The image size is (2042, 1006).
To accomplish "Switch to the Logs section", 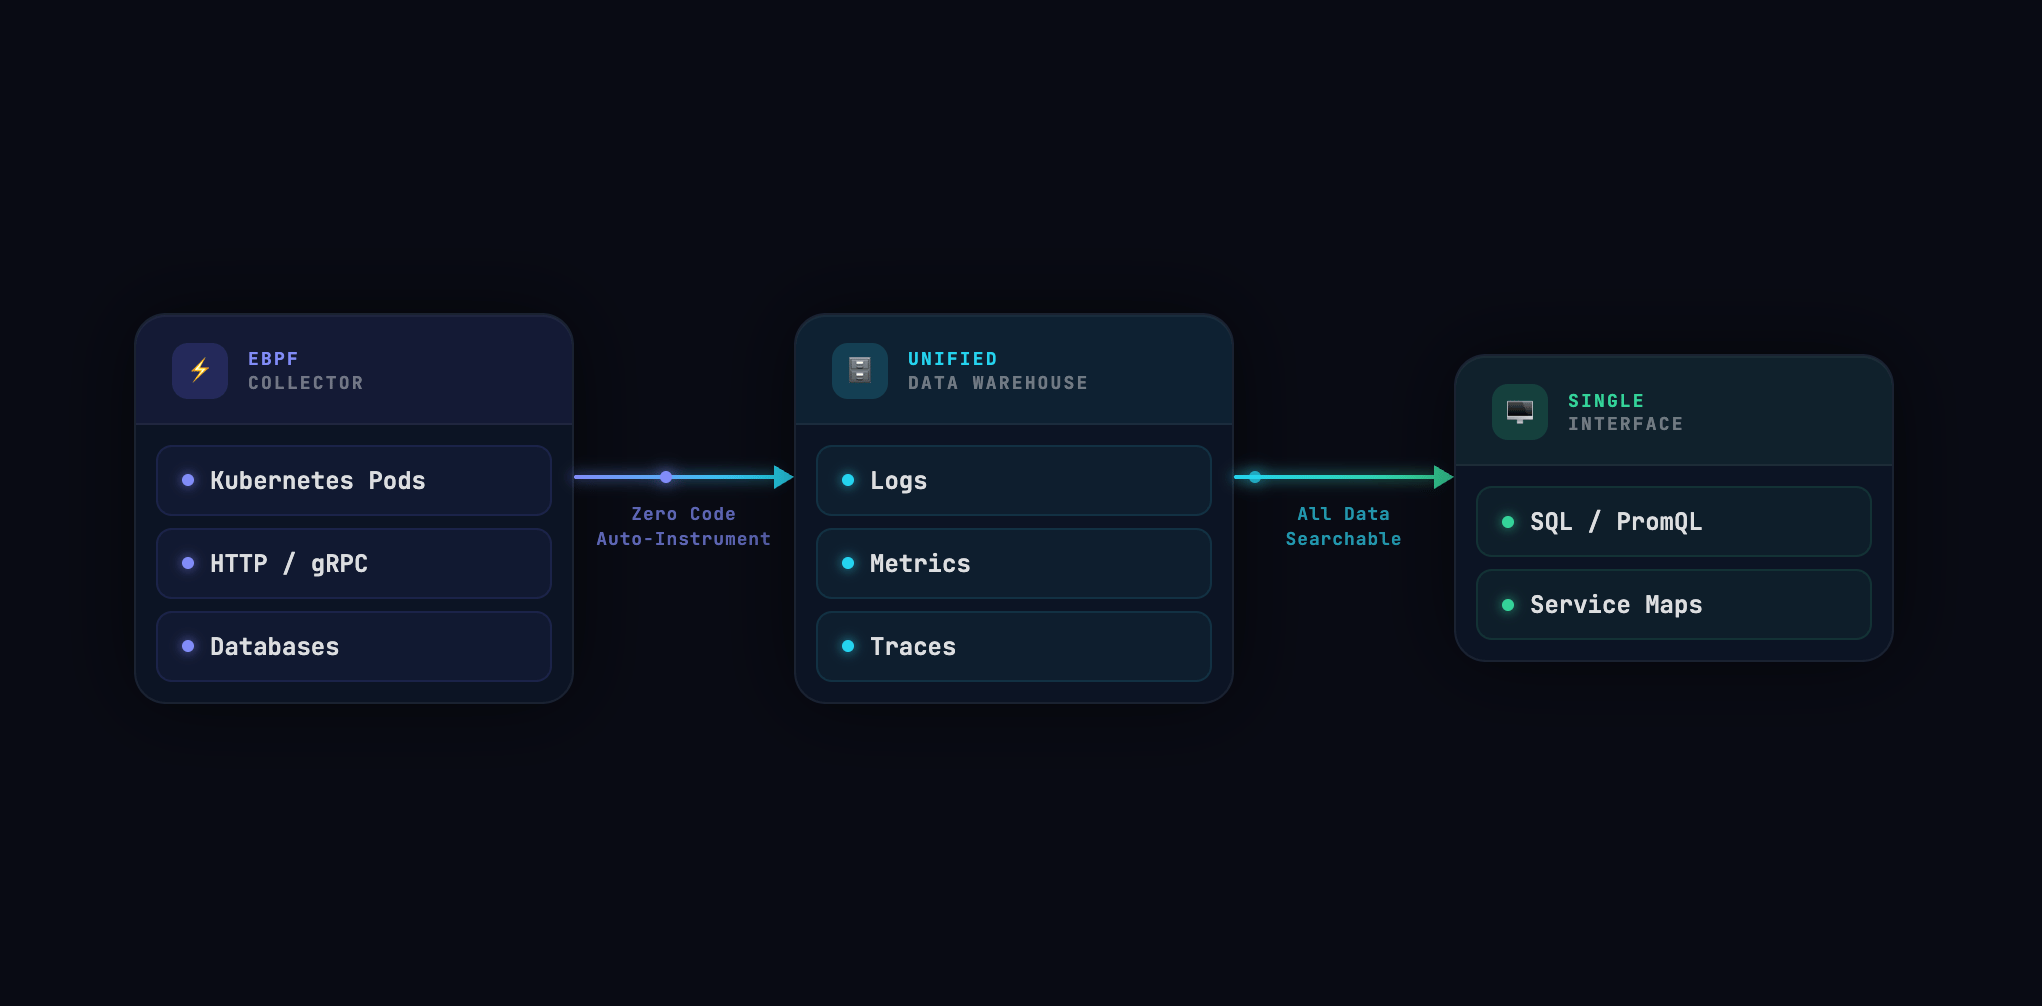I will tap(1013, 479).
